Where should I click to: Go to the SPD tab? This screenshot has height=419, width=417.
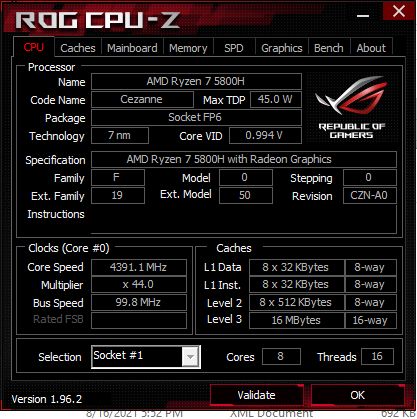[x=234, y=48]
